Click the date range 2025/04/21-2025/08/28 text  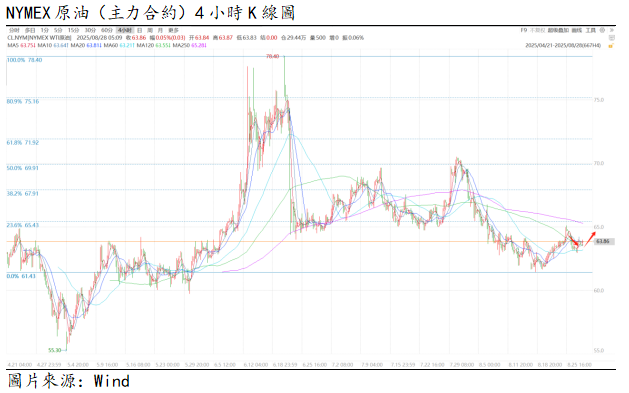coord(564,46)
